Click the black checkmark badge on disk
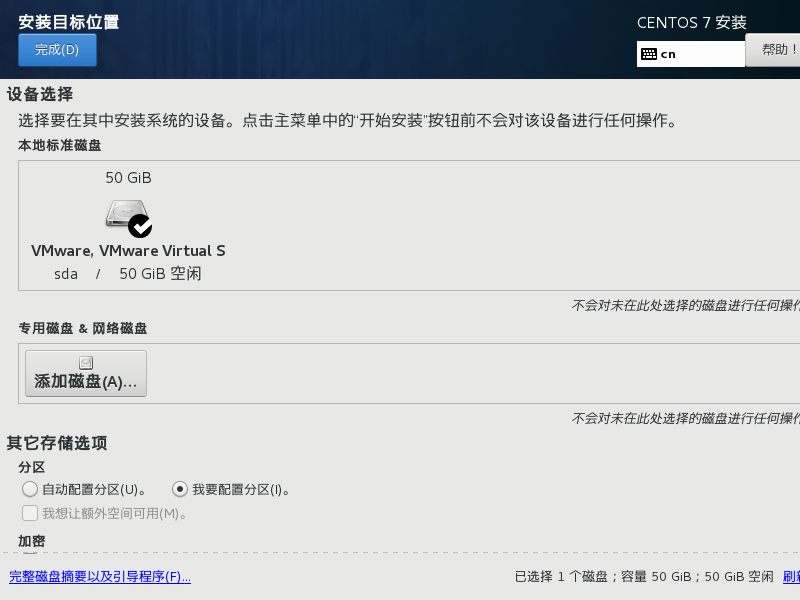800x600 pixels. (x=140, y=226)
